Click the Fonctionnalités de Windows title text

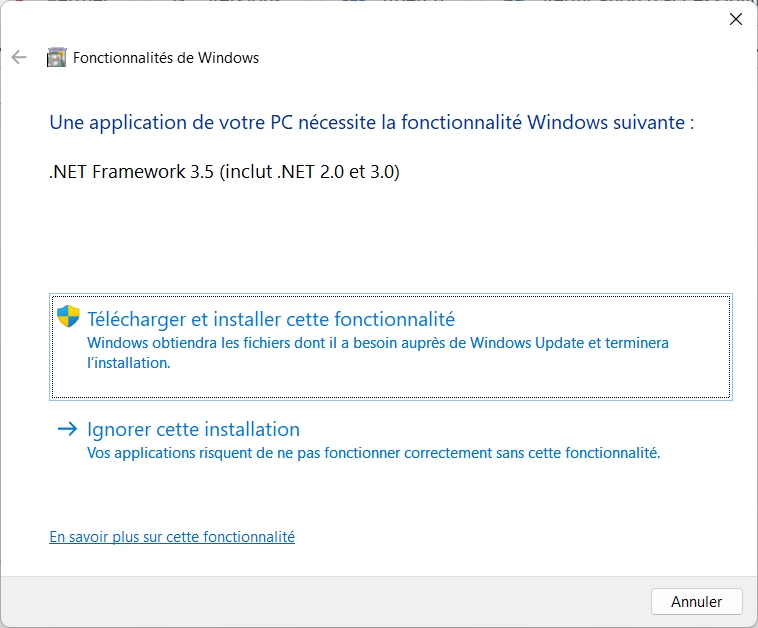(166, 58)
